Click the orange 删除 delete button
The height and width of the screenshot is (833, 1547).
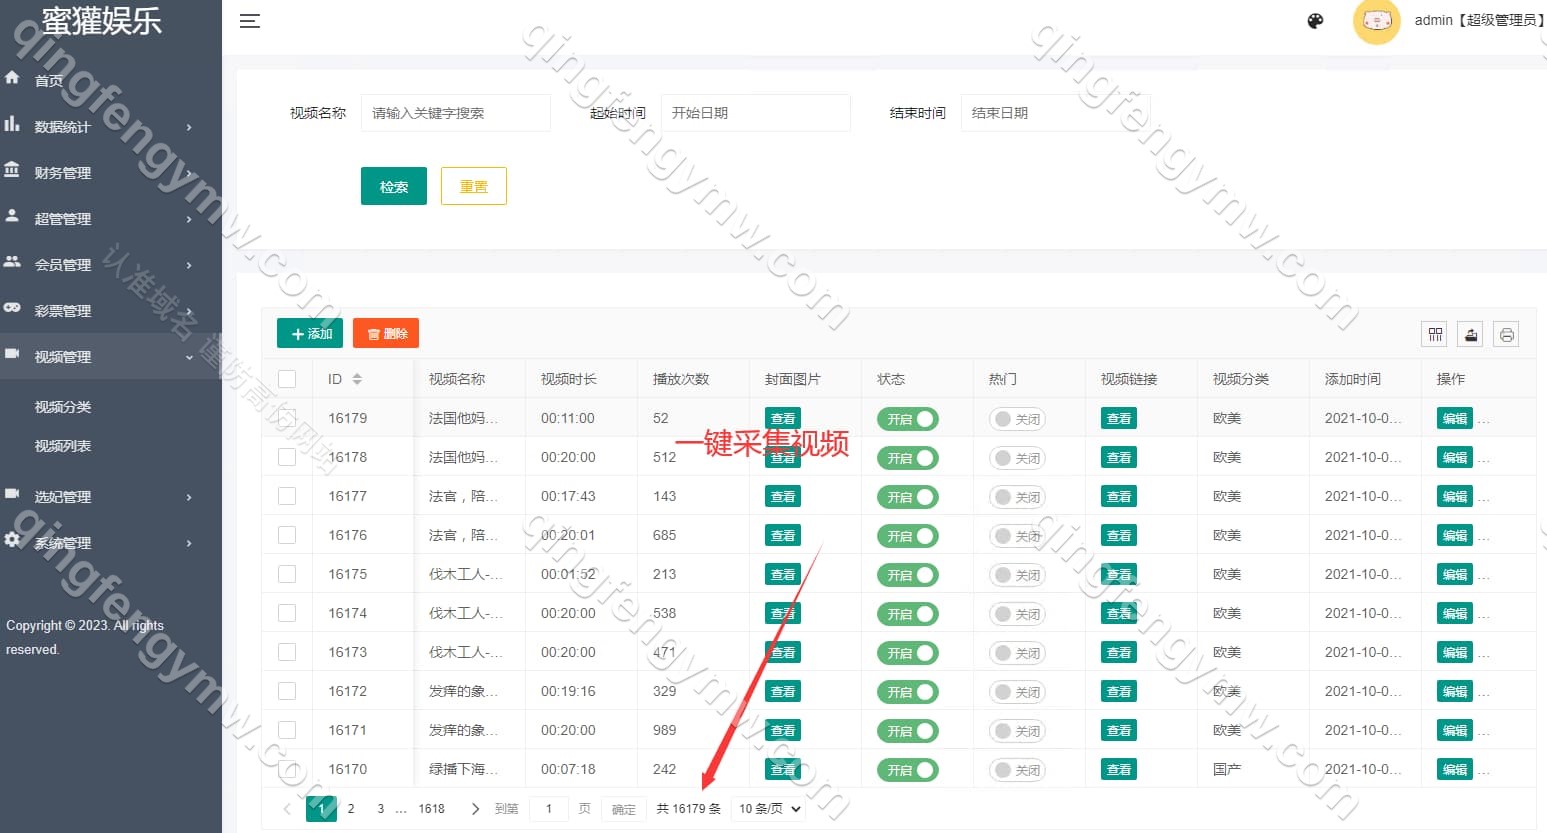(x=386, y=334)
